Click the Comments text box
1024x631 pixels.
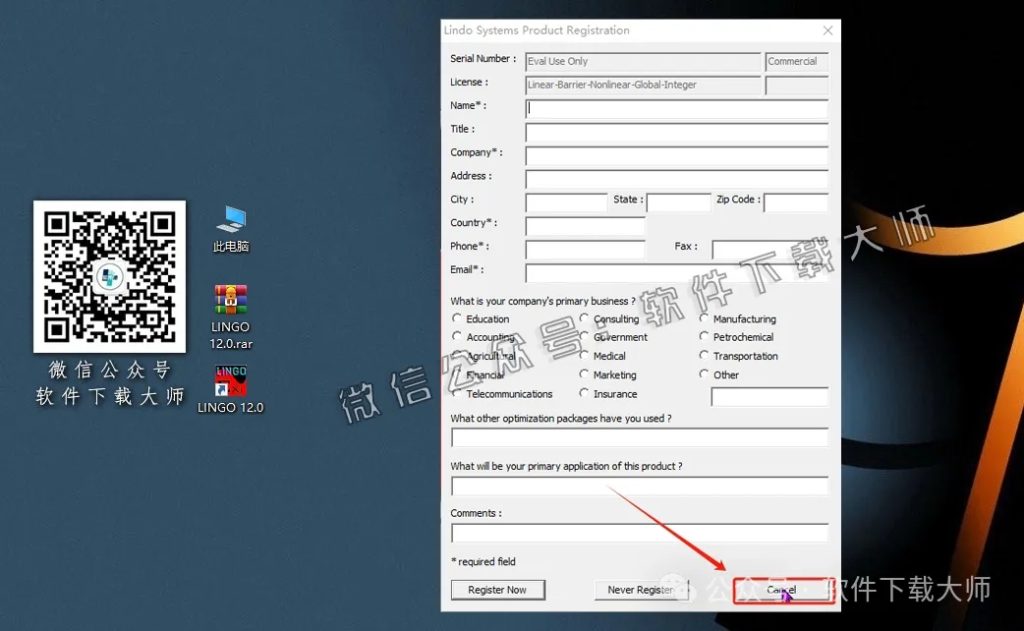pos(639,532)
